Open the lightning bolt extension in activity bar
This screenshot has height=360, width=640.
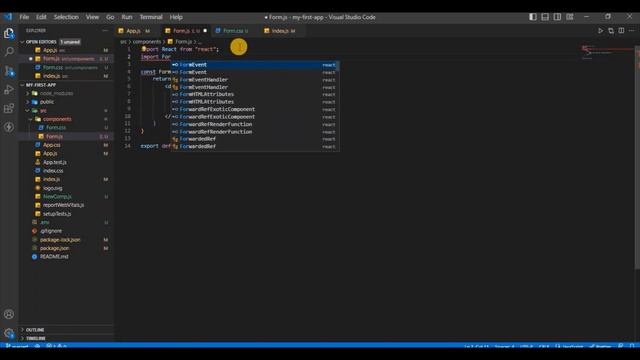click(9, 127)
